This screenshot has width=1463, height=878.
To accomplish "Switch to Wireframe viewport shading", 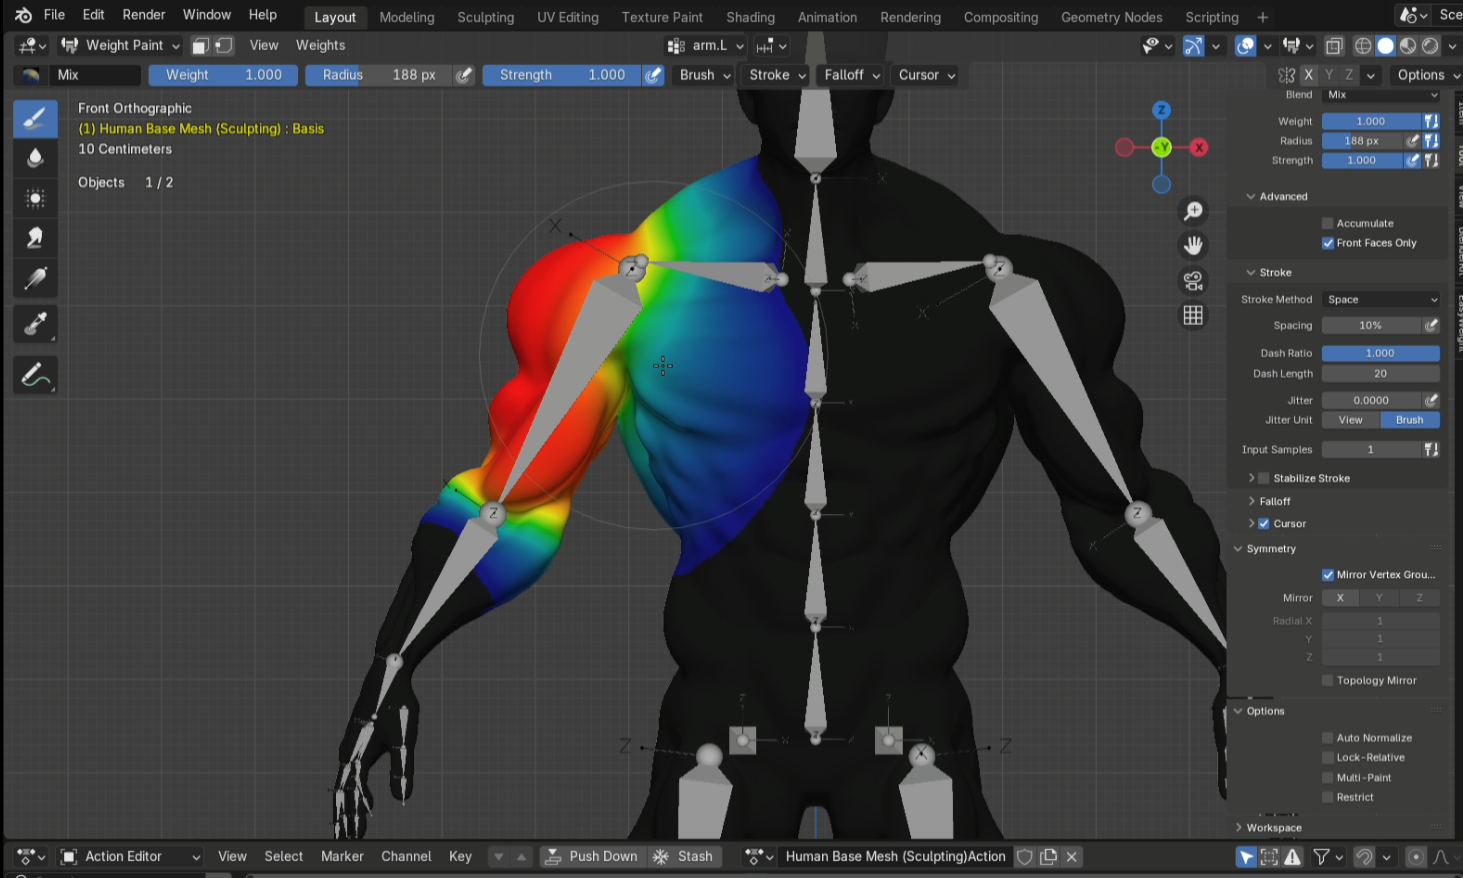I will coord(1363,46).
